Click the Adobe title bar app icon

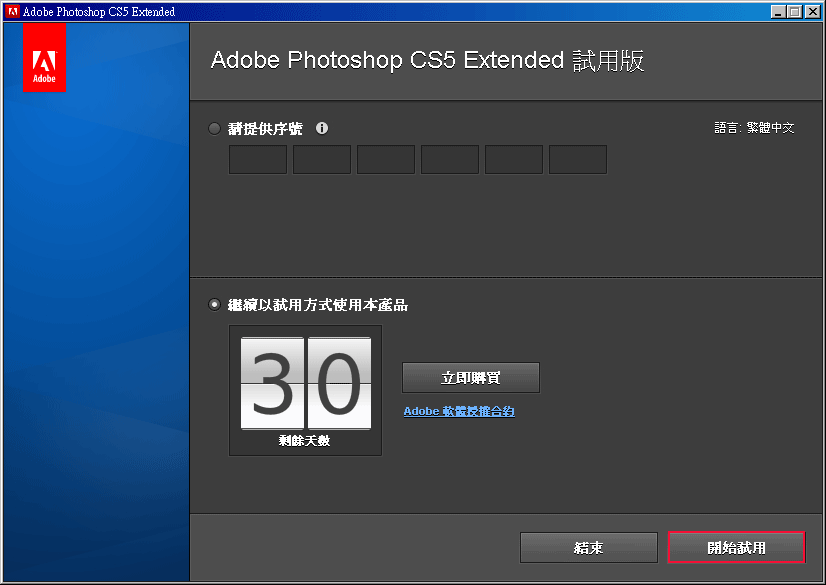(13, 12)
